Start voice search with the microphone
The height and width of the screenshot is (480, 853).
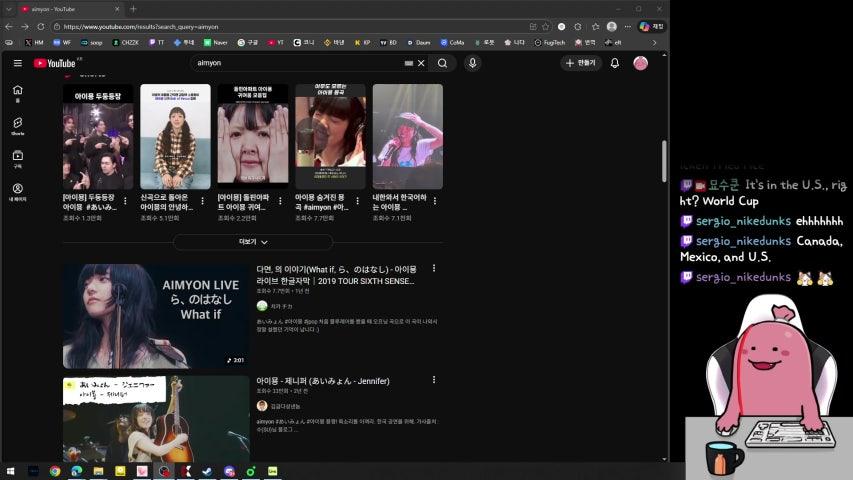click(473, 63)
